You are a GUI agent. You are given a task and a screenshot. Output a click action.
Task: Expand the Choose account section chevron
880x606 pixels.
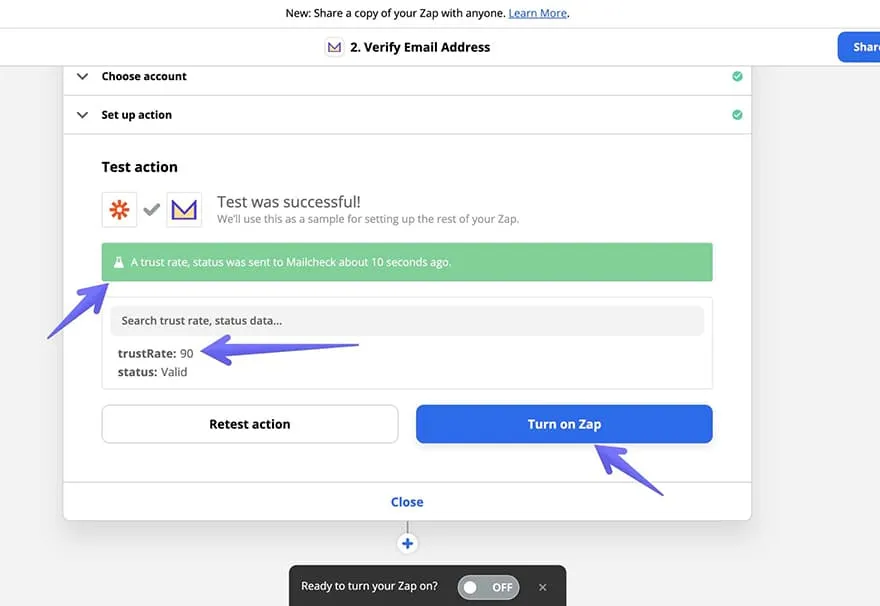tap(82, 76)
